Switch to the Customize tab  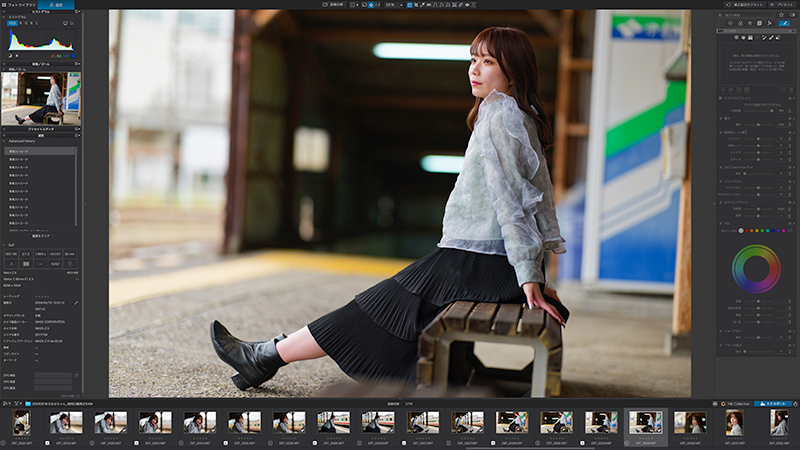tap(57, 5)
